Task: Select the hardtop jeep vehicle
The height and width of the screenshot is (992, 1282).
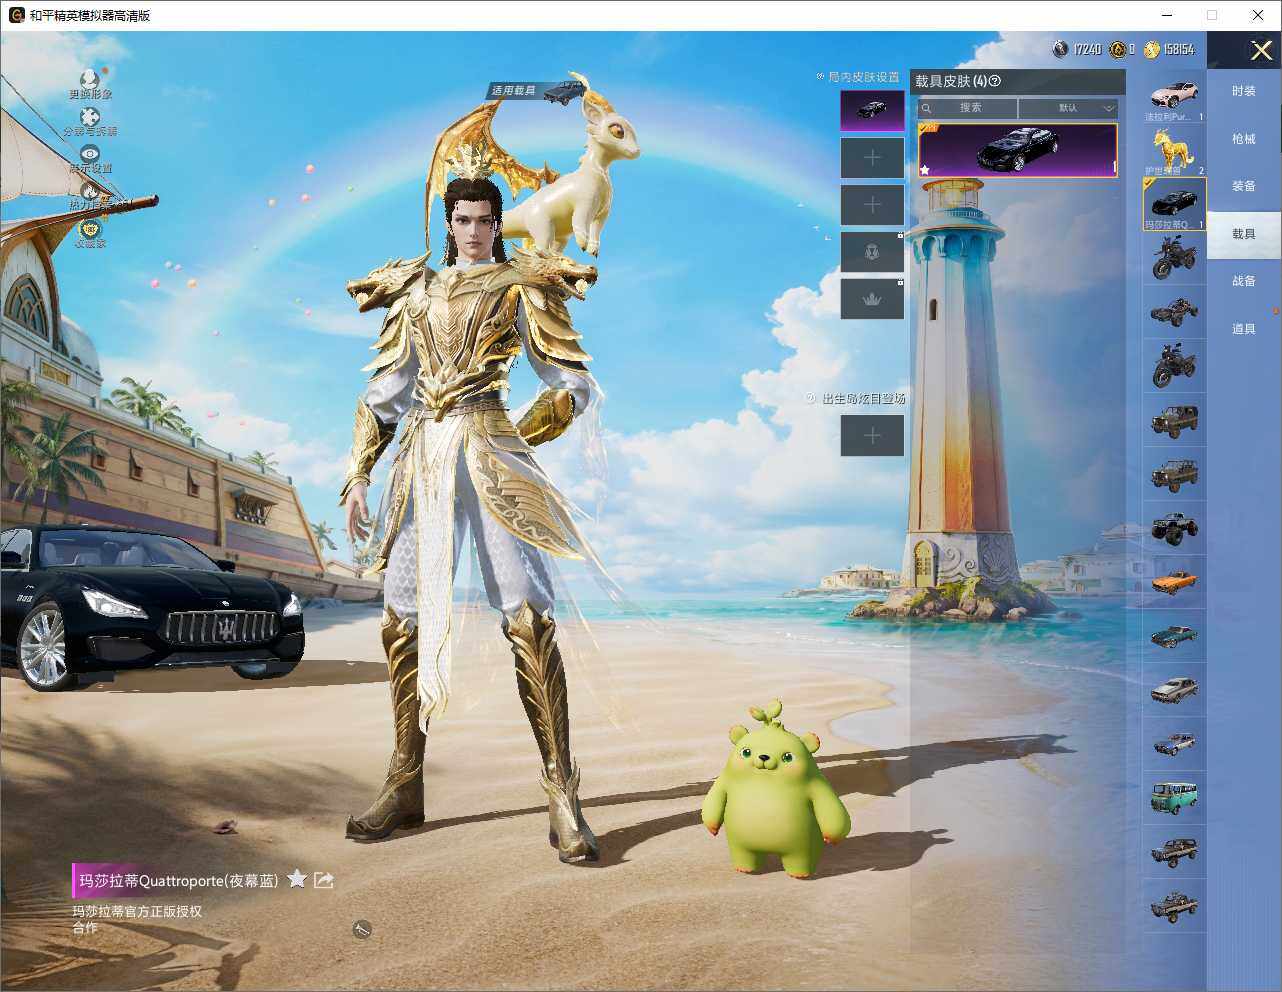Action: pyautogui.click(x=1175, y=420)
